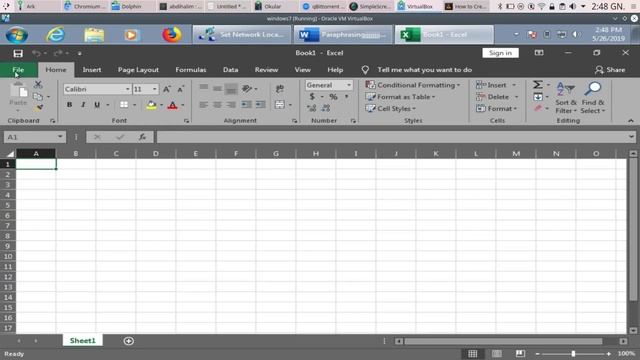
Task: Align text right in the cell
Action: coord(231,105)
